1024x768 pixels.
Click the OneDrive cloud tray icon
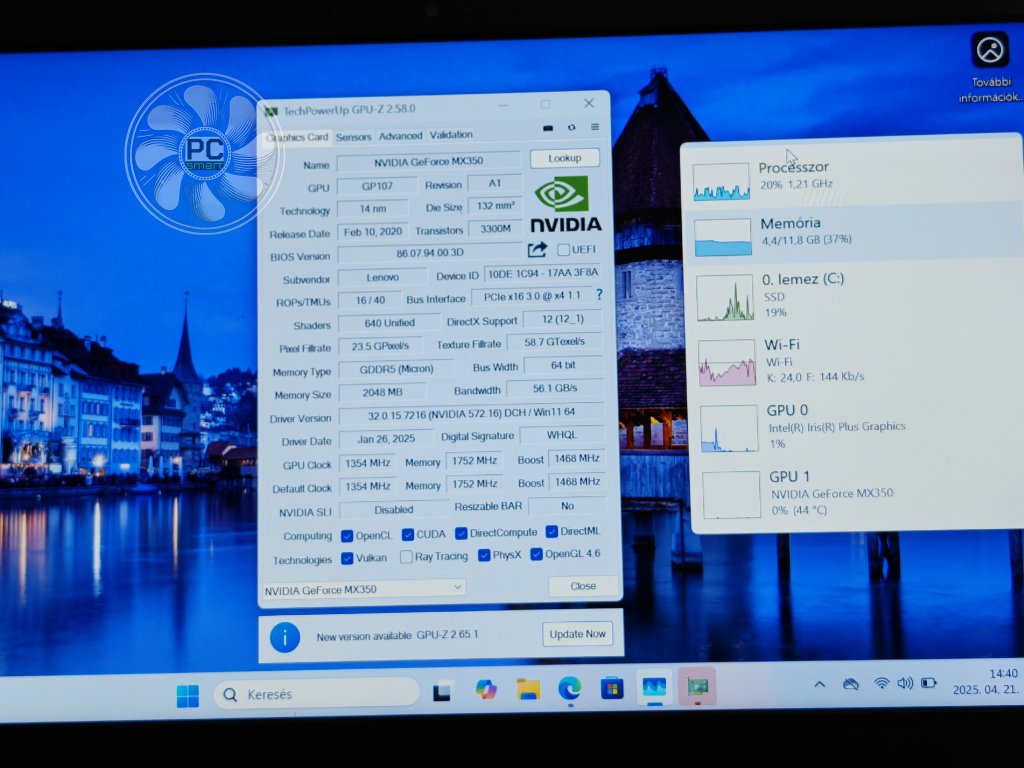[x=850, y=684]
